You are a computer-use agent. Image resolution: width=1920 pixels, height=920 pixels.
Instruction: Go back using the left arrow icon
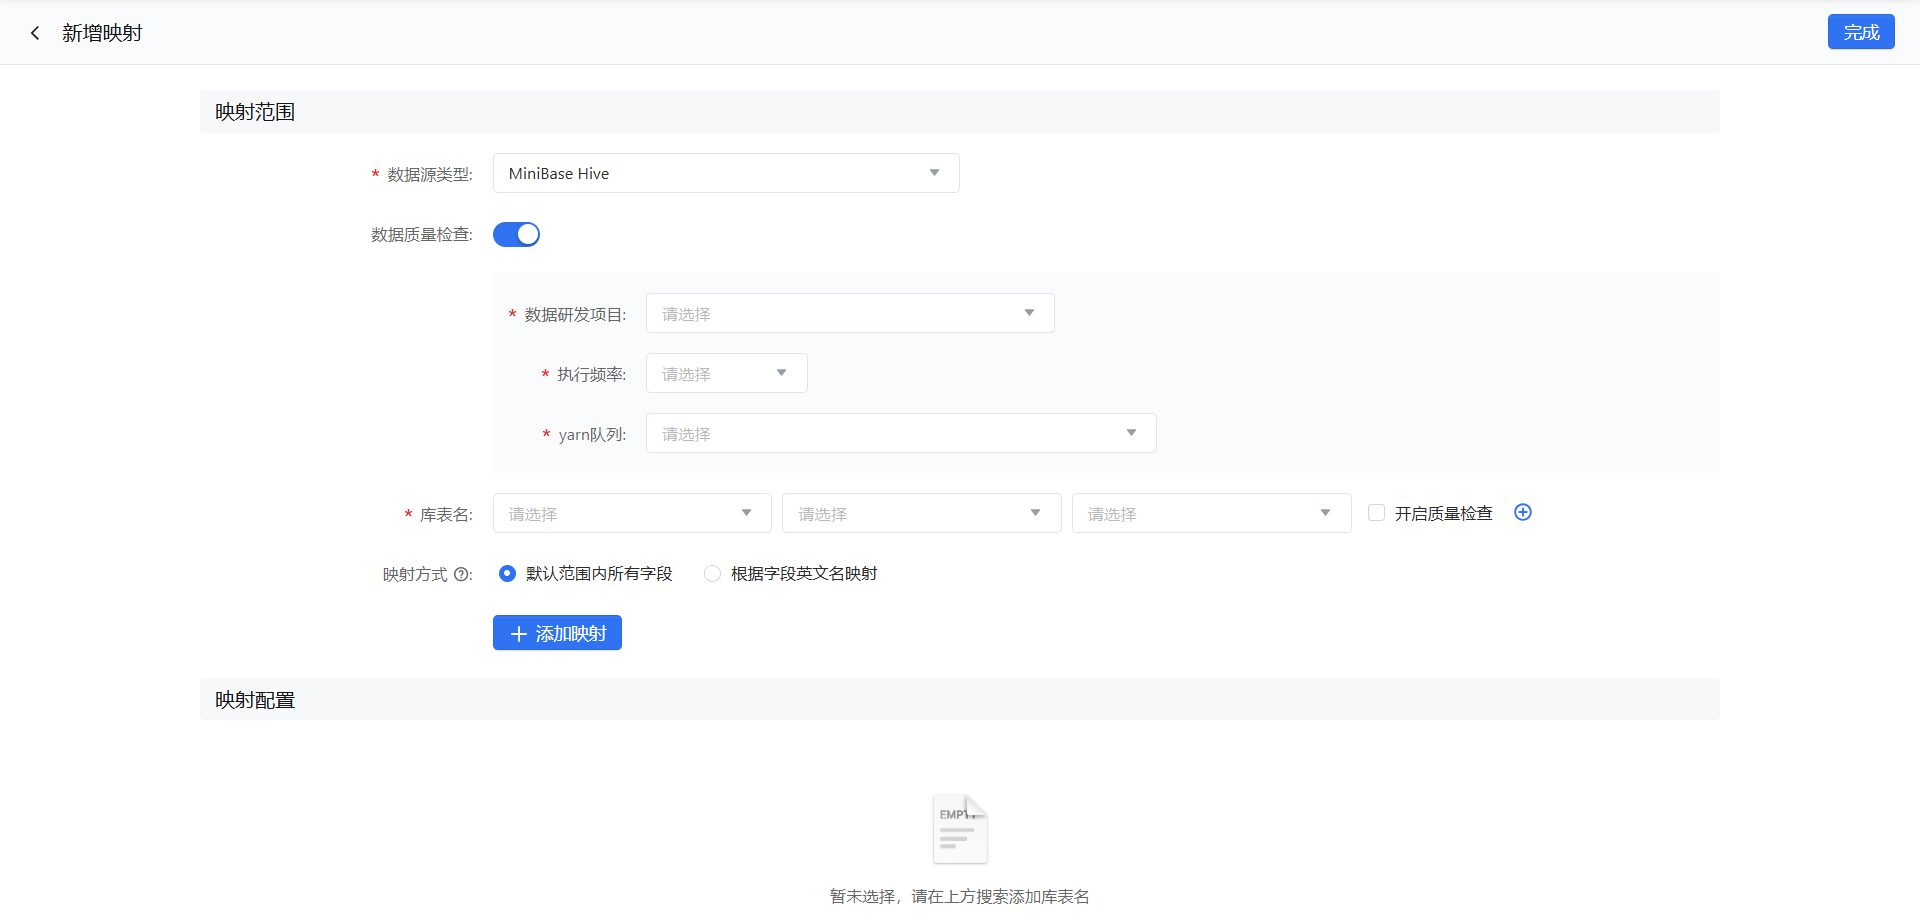[x=35, y=33]
